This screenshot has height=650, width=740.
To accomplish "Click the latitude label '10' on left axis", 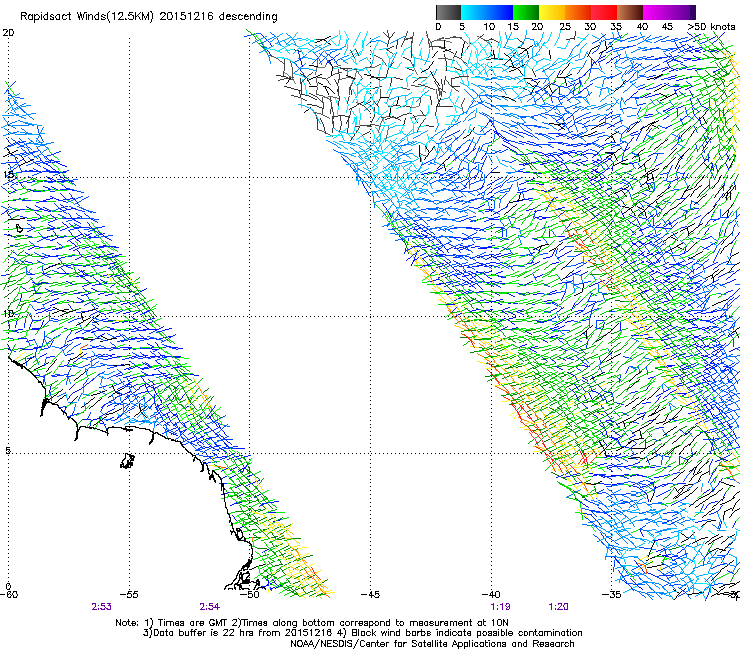I will (x=8, y=313).
